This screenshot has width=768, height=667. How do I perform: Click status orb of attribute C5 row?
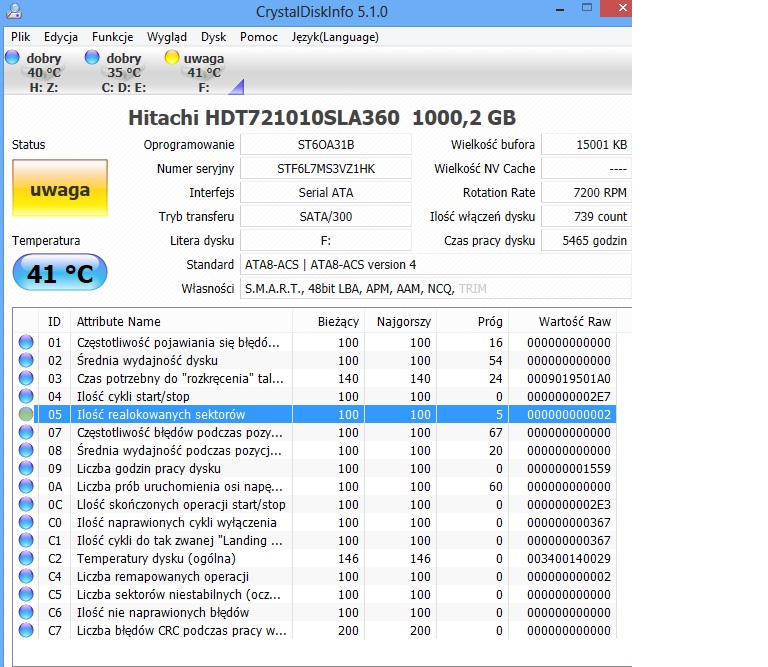pos(26,594)
